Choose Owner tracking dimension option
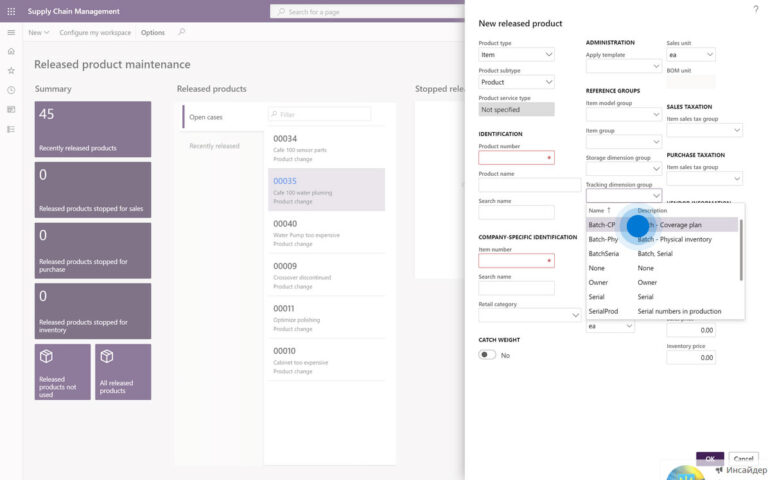 662,282
